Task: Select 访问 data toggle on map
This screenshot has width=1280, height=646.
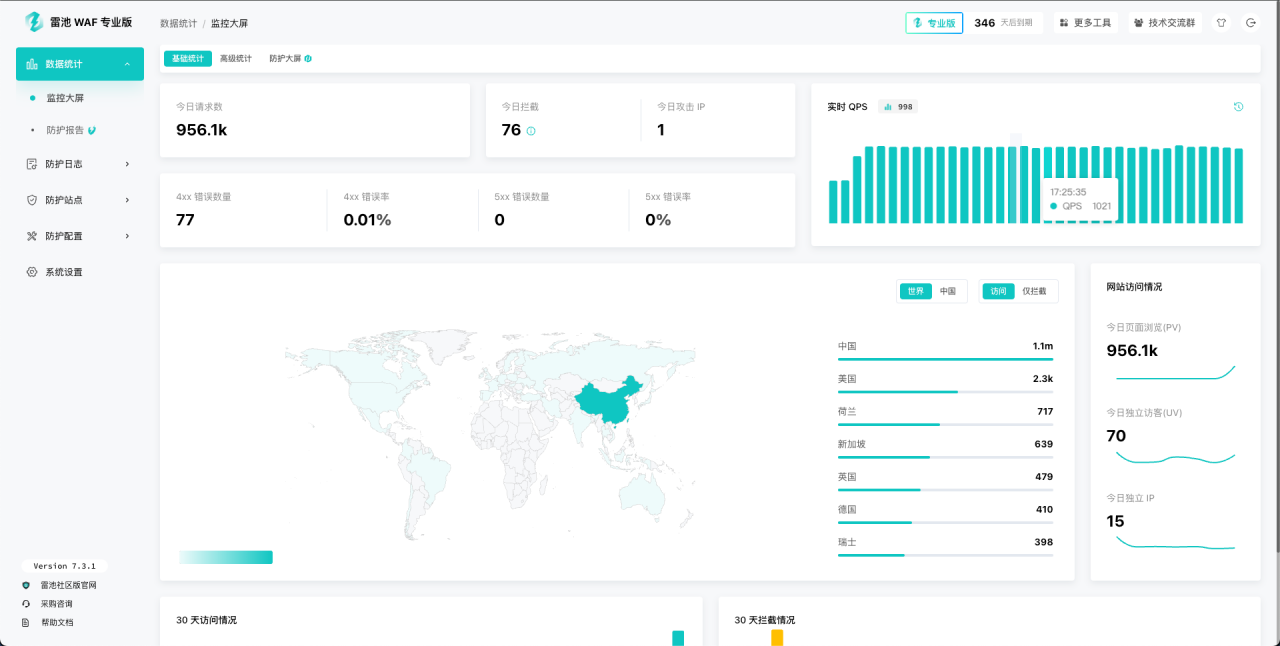Action: 998,291
